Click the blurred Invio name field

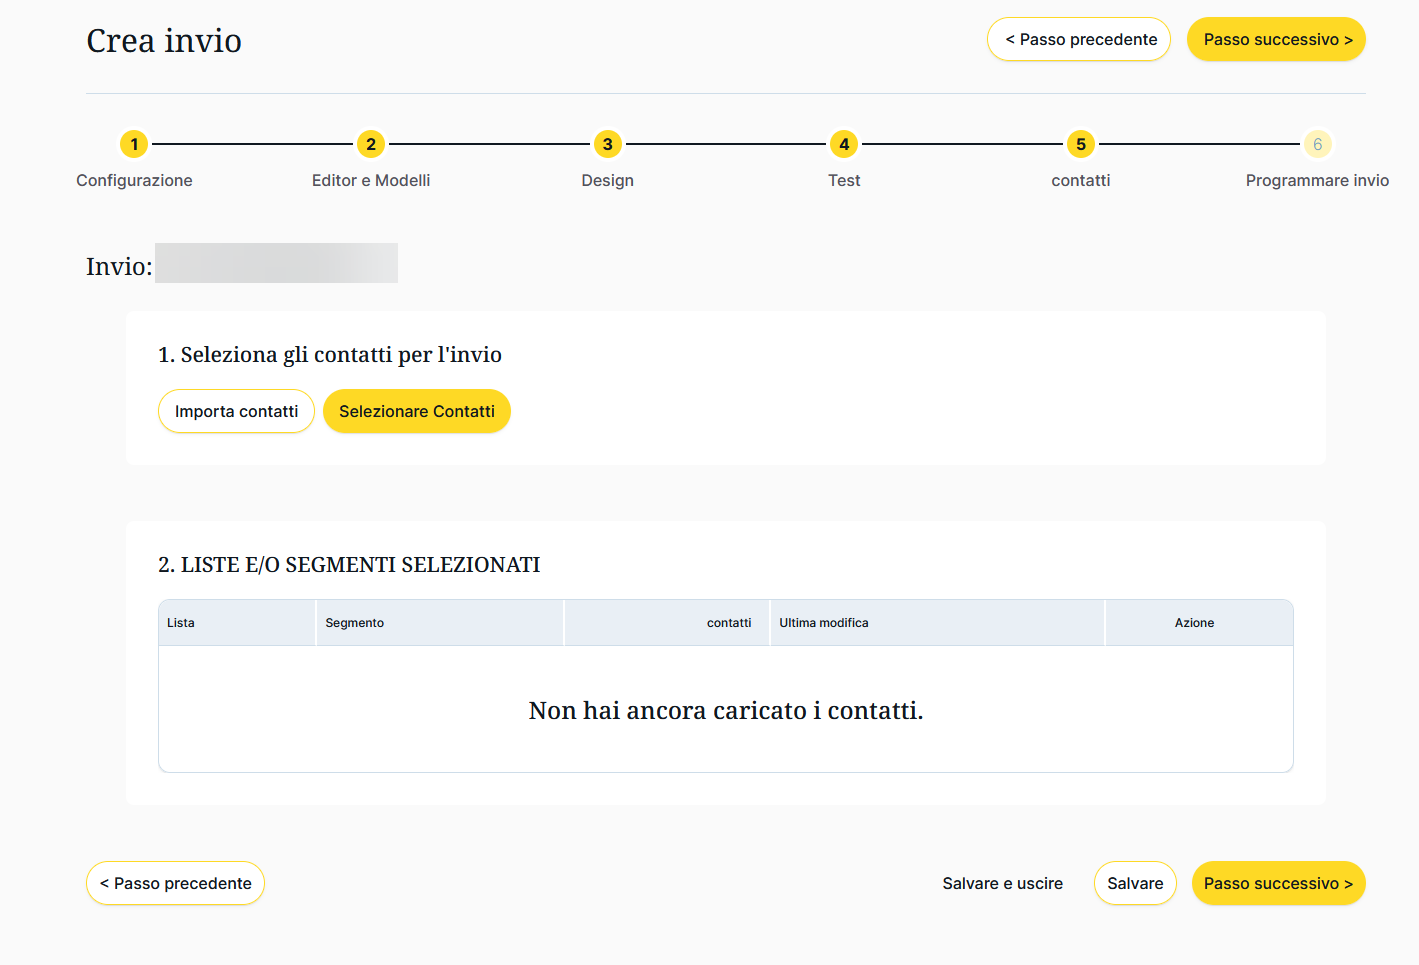pos(277,264)
